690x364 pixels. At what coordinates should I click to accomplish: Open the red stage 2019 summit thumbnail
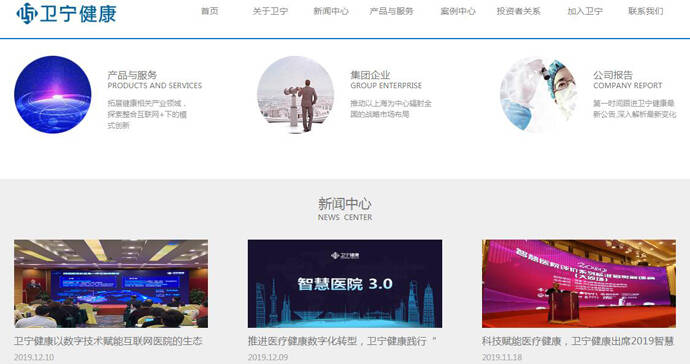click(x=579, y=283)
